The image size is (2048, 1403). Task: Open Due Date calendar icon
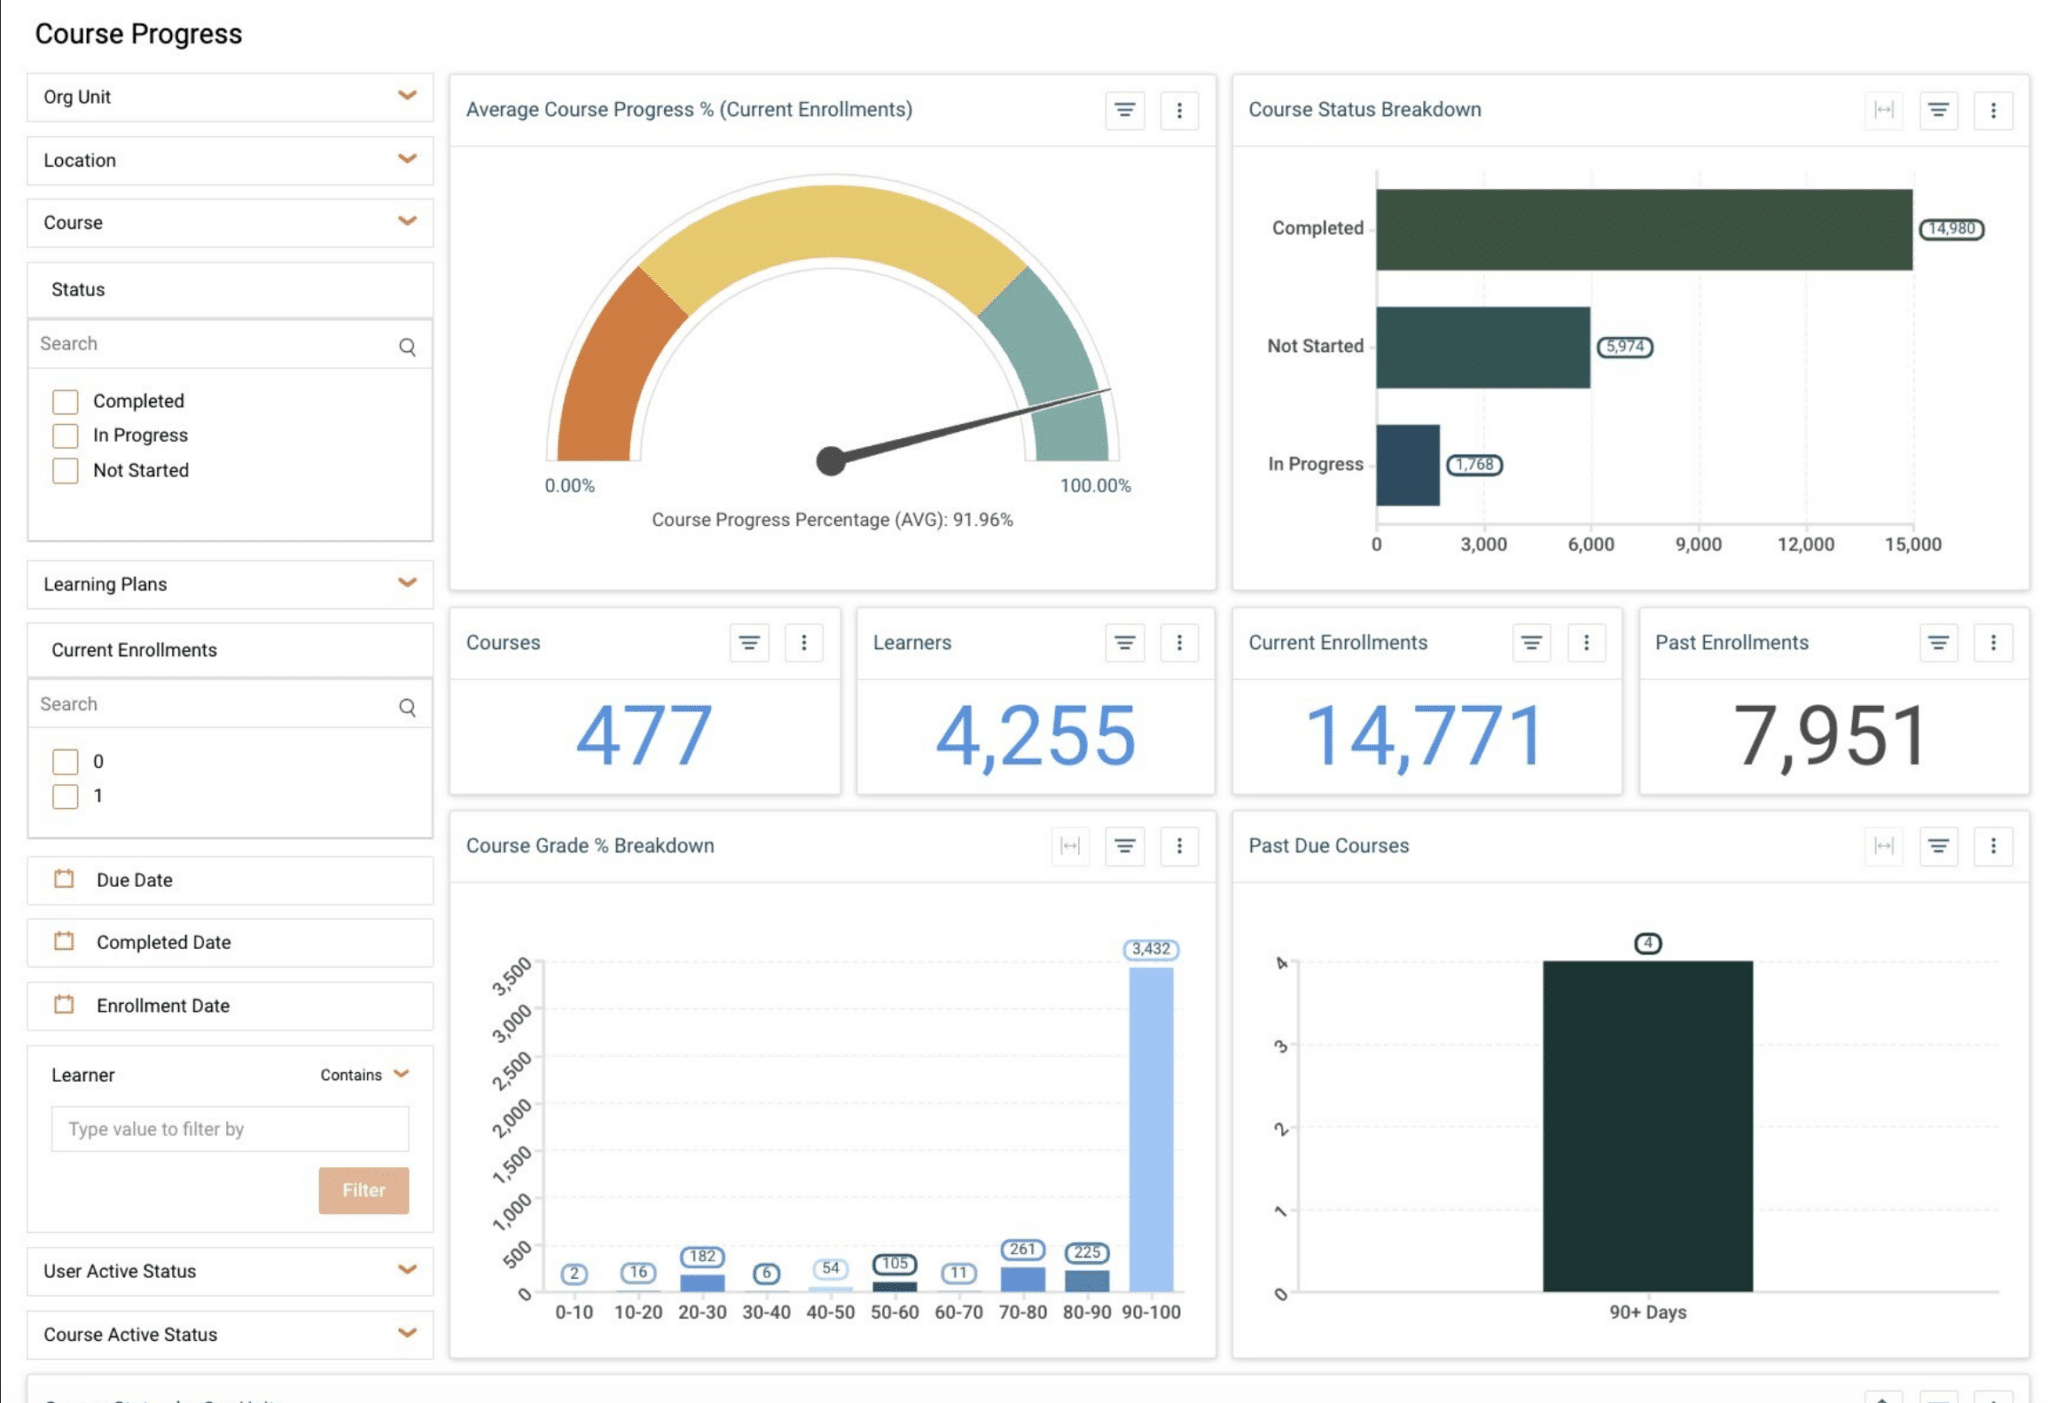(x=64, y=879)
